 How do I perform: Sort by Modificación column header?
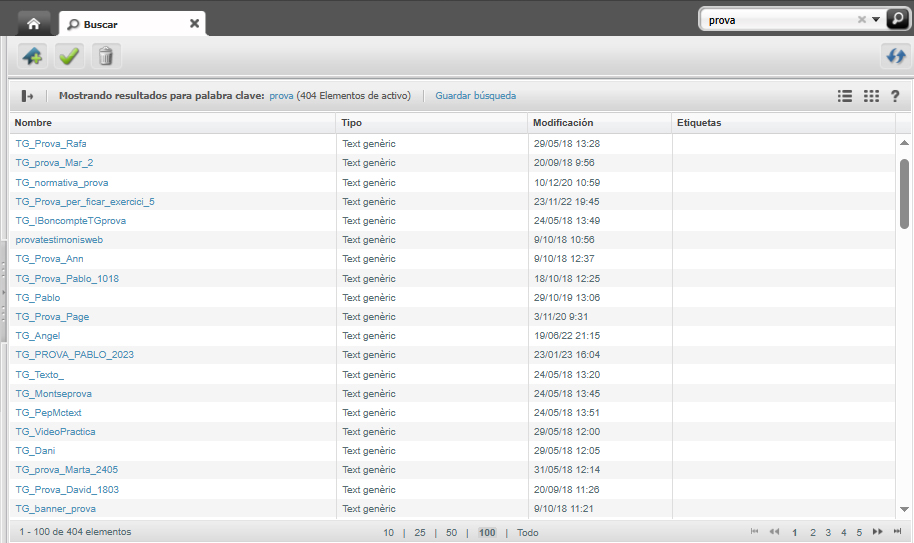(563, 123)
